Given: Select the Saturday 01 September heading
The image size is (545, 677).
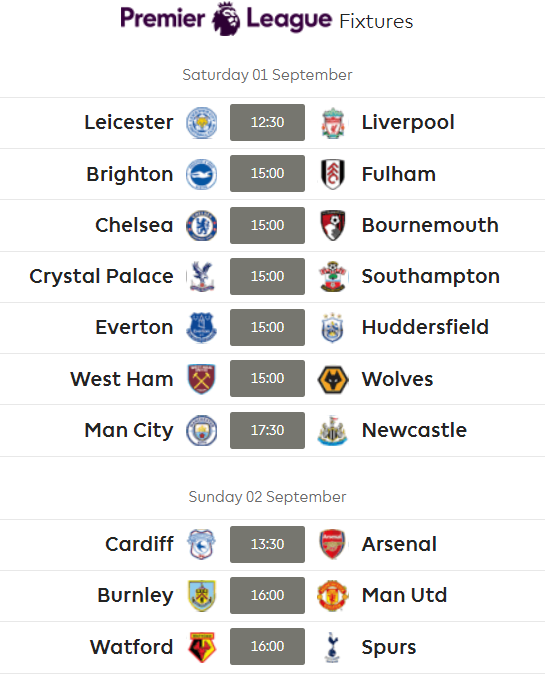Looking at the screenshot, I should pos(267,75).
